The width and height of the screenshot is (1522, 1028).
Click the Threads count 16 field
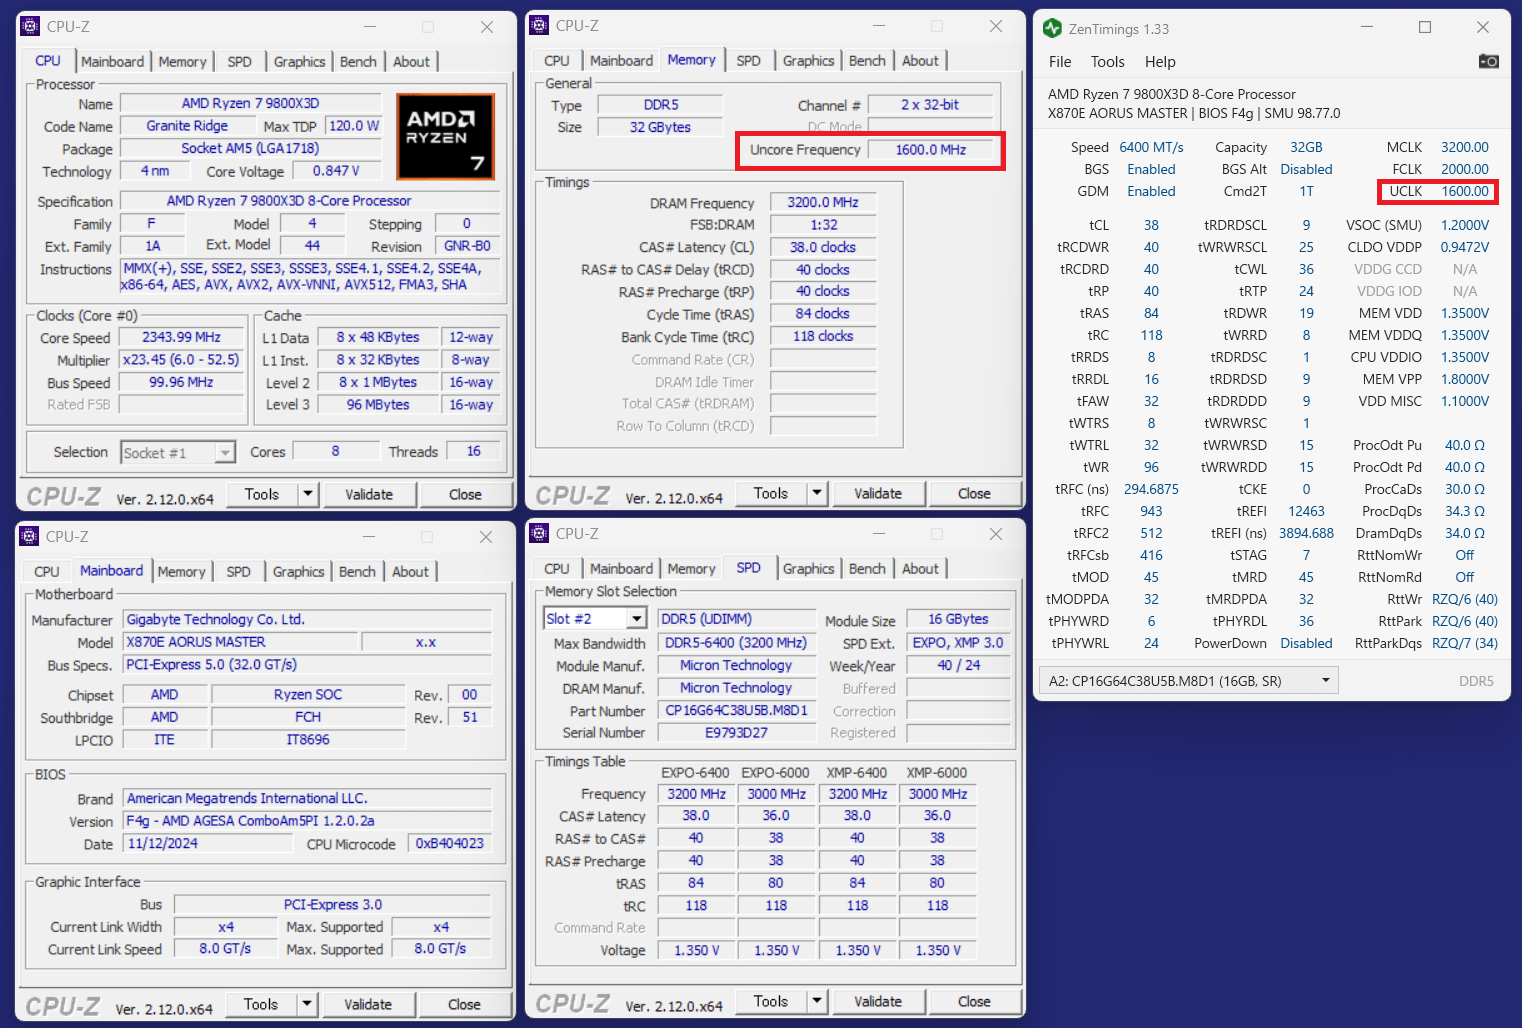click(473, 452)
